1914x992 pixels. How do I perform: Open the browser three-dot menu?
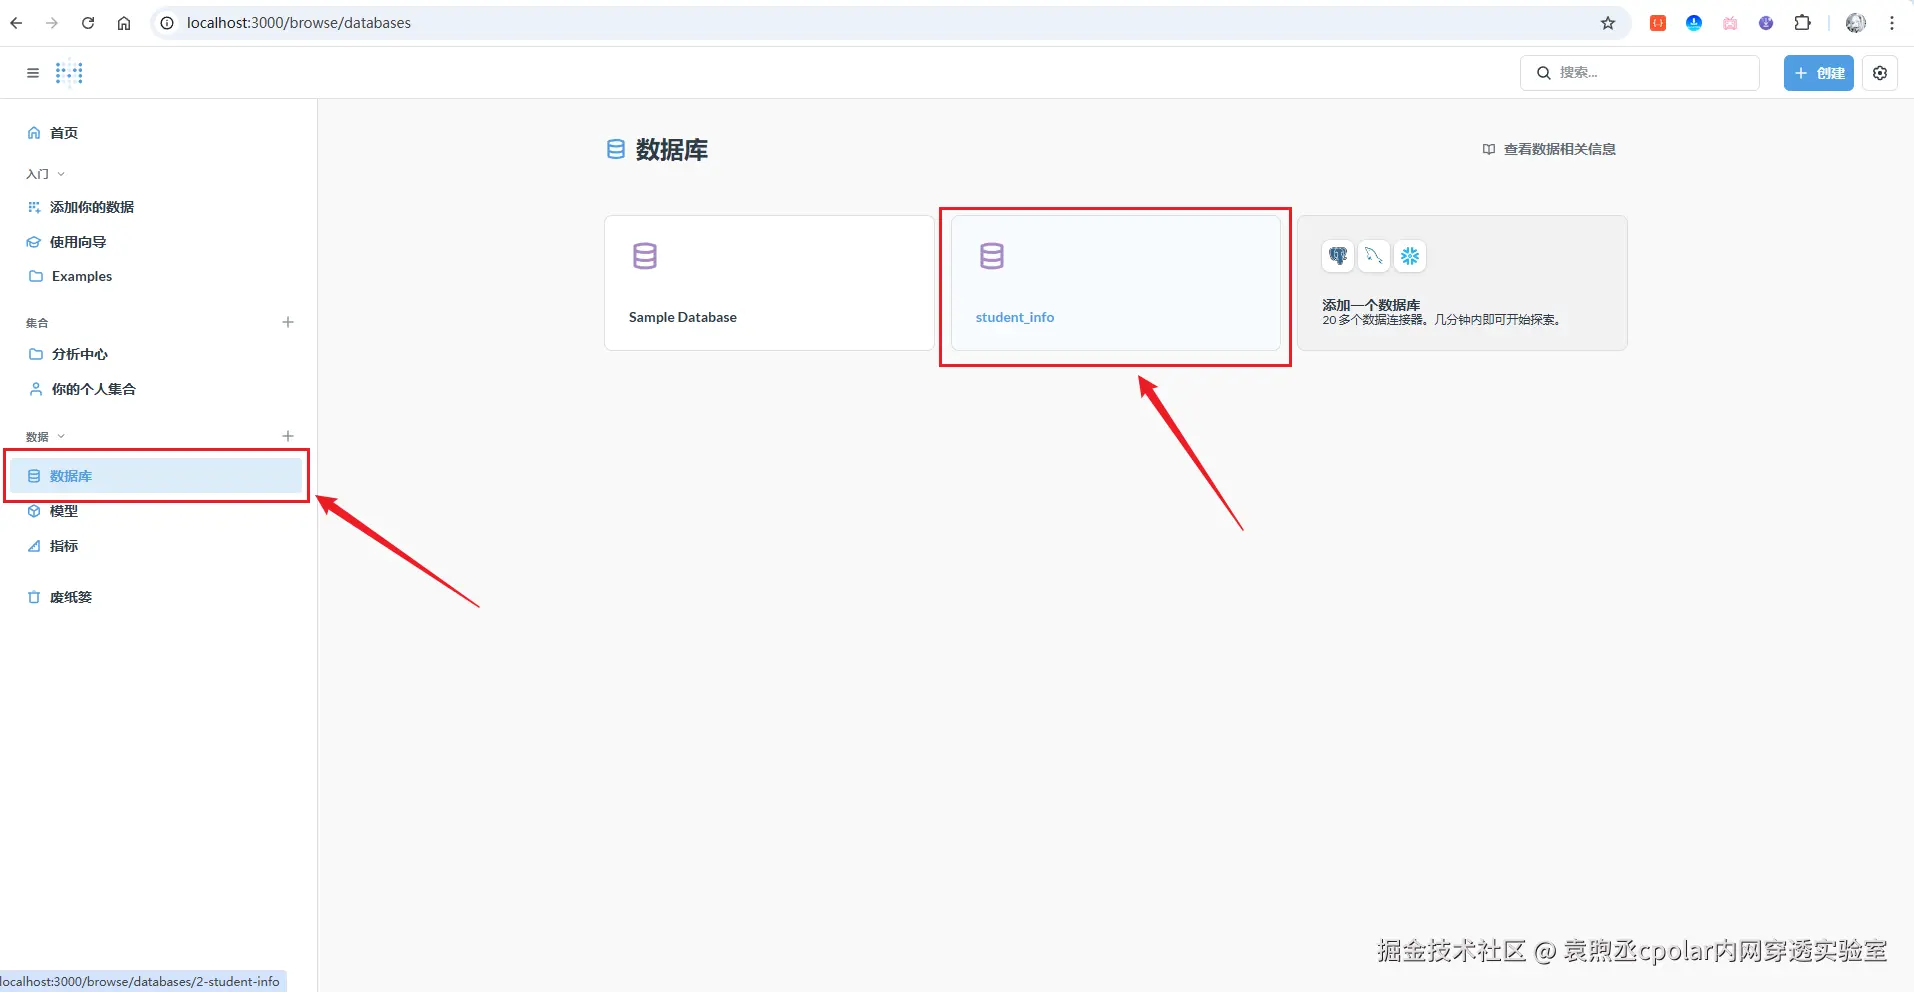(x=1892, y=23)
